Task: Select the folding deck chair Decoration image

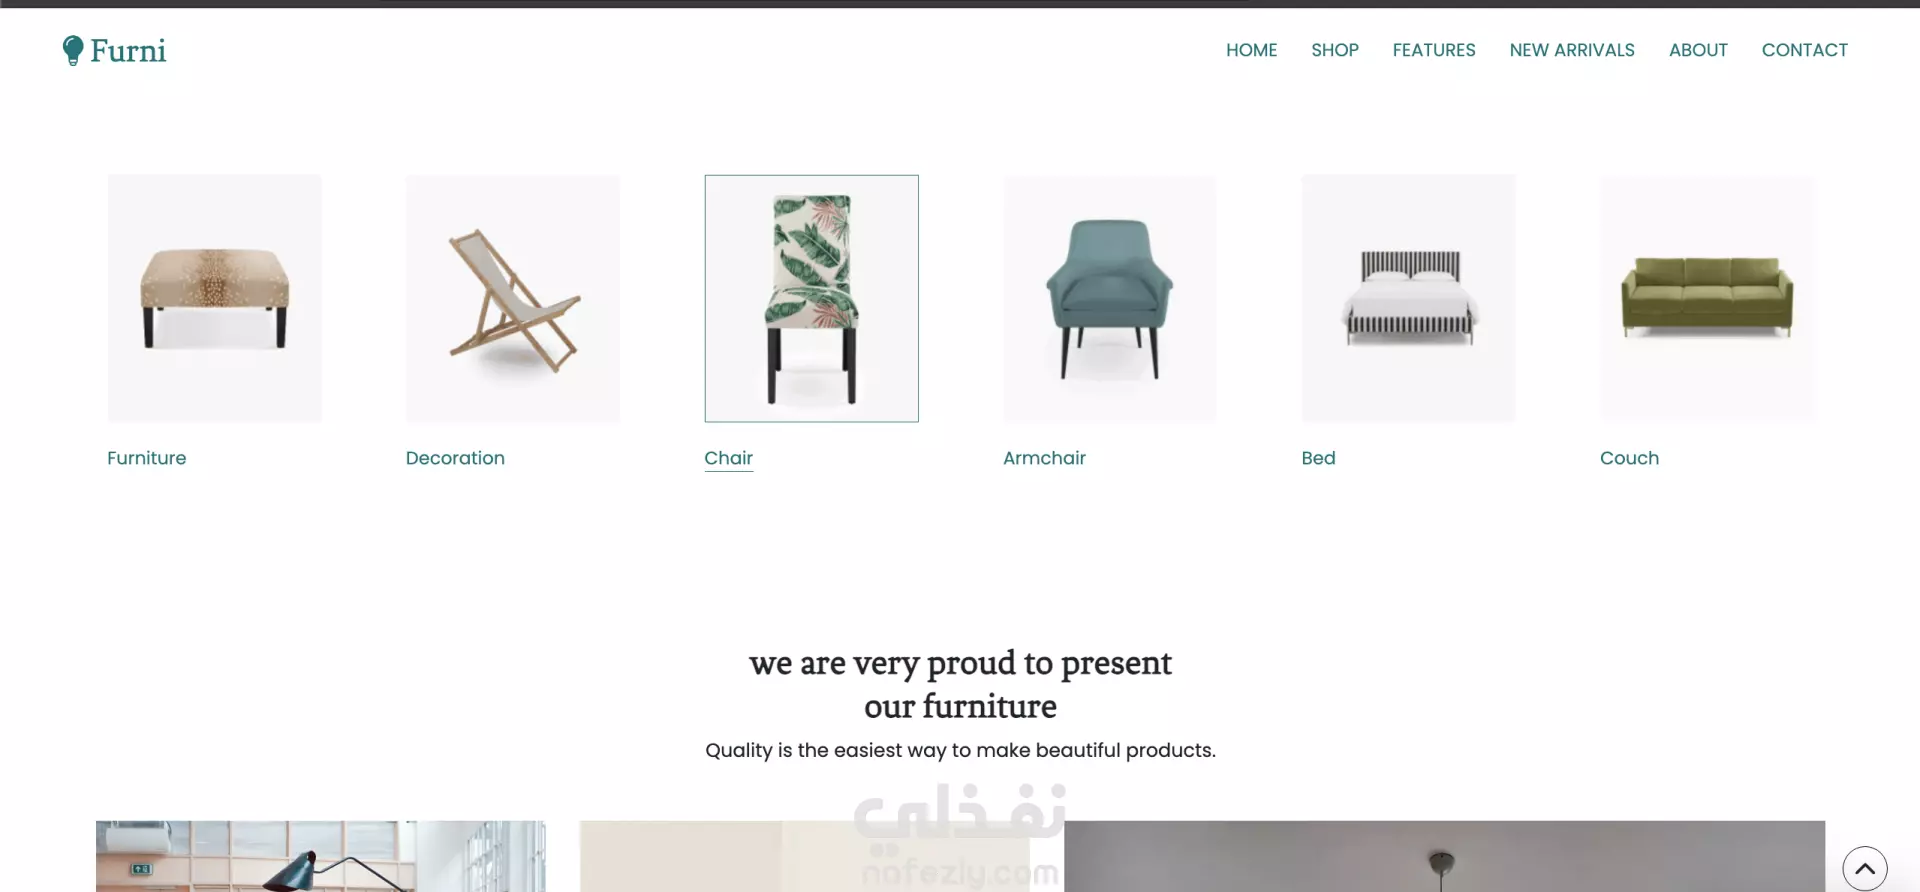Action: point(513,298)
